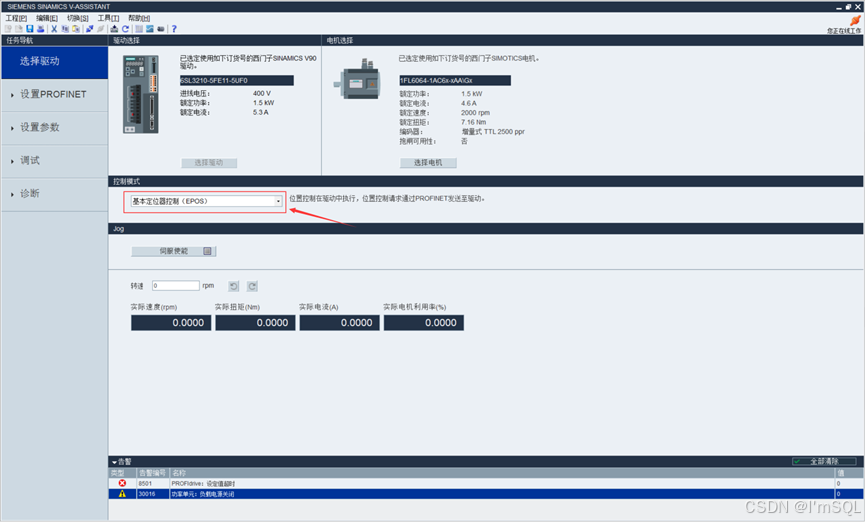Click the motor order number 1FL6064 field
This screenshot has height=522, width=865.
point(455,81)
